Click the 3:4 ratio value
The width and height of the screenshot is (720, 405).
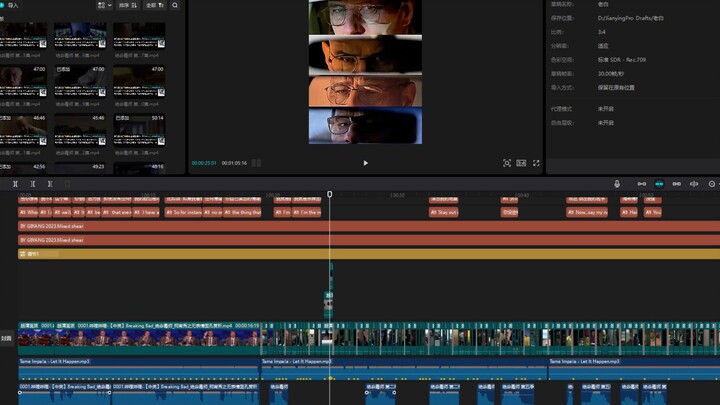tap(602, 32)
